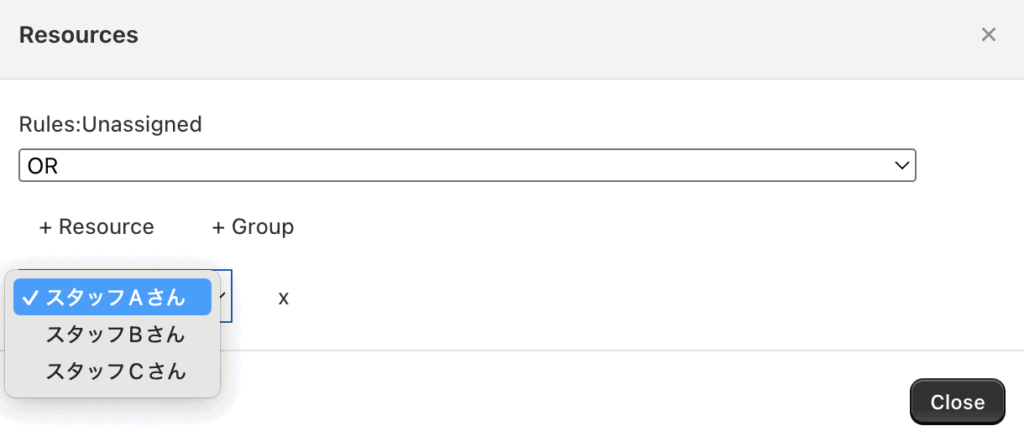Add a new resource with + Resource
The width and height of the screenshot is (1024, 431).
96,227
